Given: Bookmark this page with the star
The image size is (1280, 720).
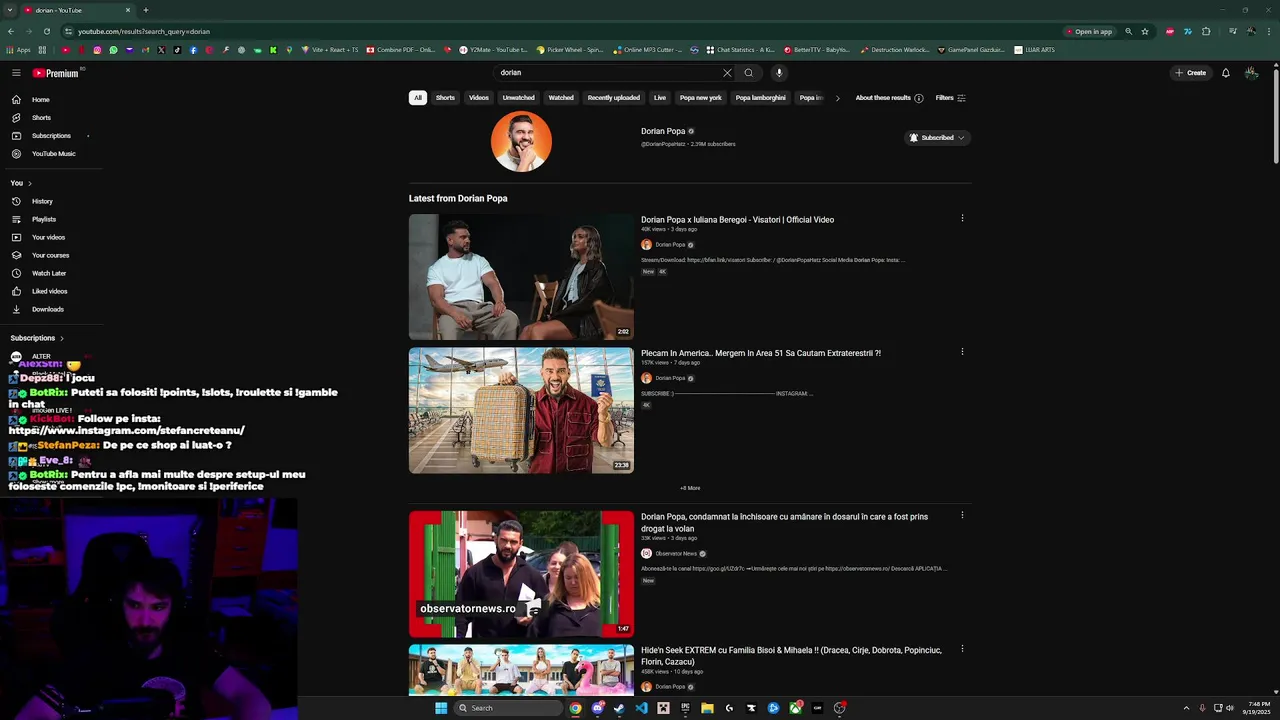Looking at the screenshot, I should point(1145,31).
